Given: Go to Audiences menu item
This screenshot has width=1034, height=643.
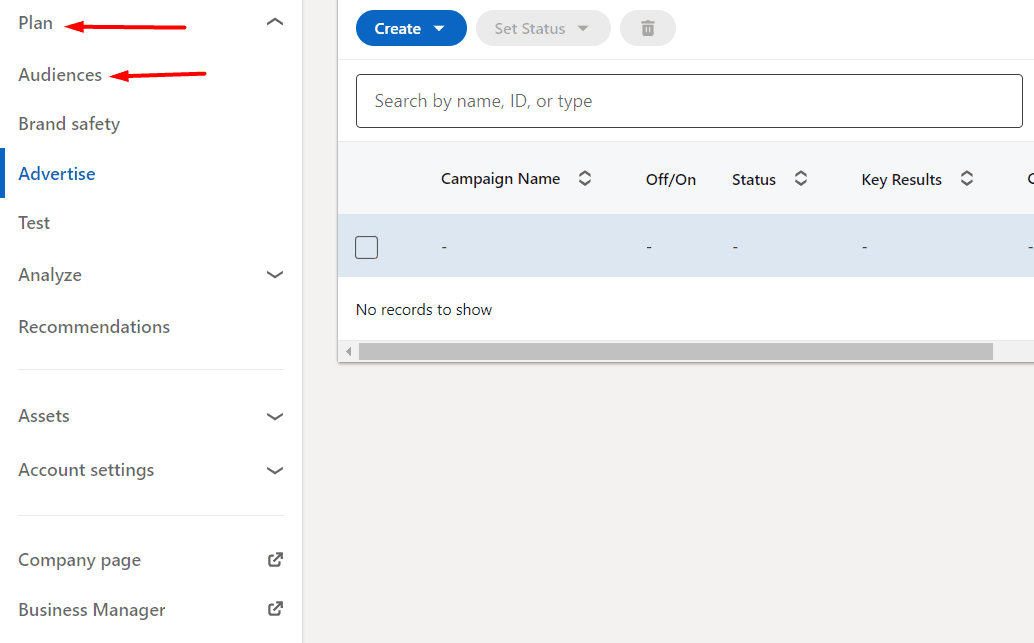Looking at the screenshot, I should click(60, 75).
